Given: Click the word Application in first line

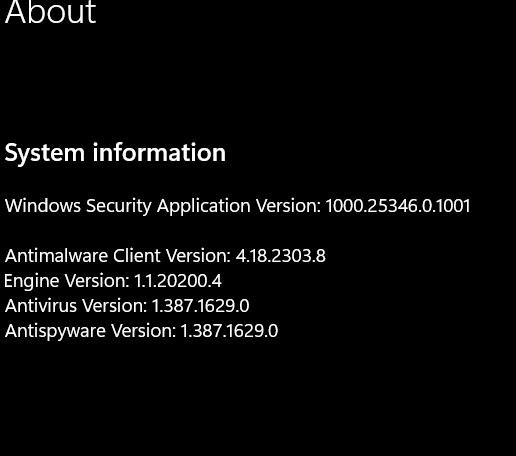Looking at the screenshot, I should (204, 207).
